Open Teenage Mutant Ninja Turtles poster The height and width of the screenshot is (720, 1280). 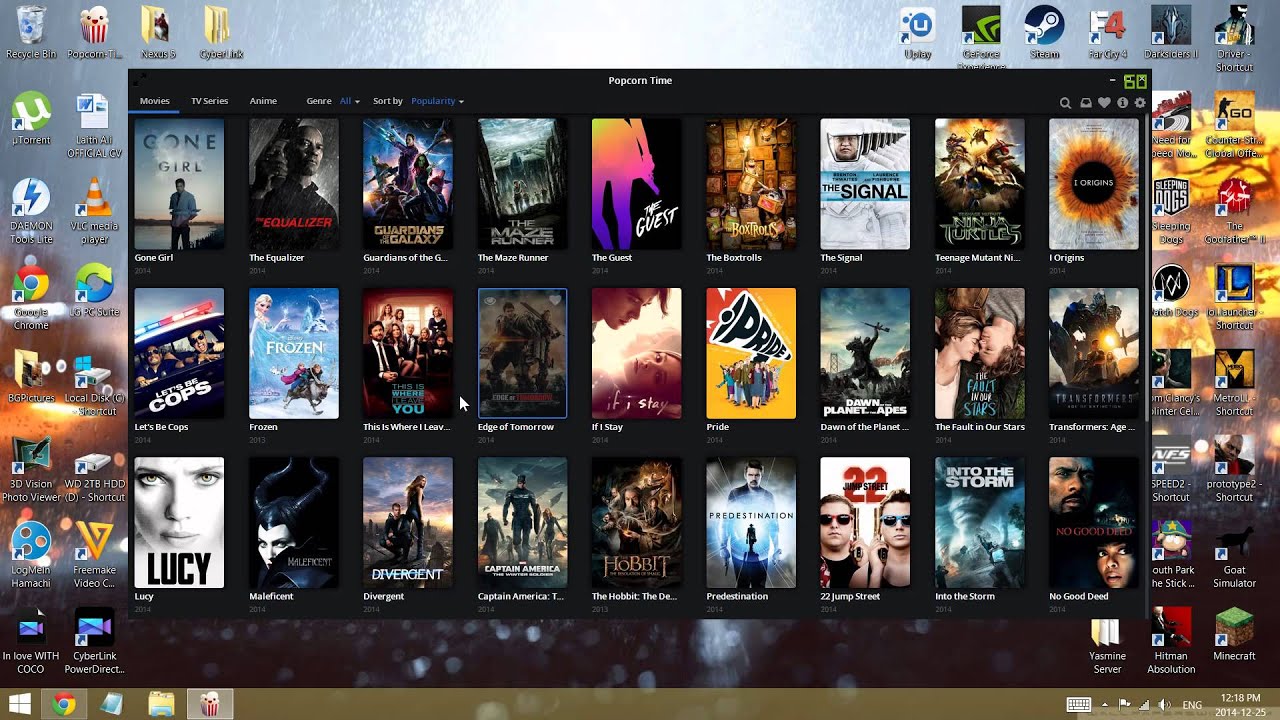[x=979, y=184]
